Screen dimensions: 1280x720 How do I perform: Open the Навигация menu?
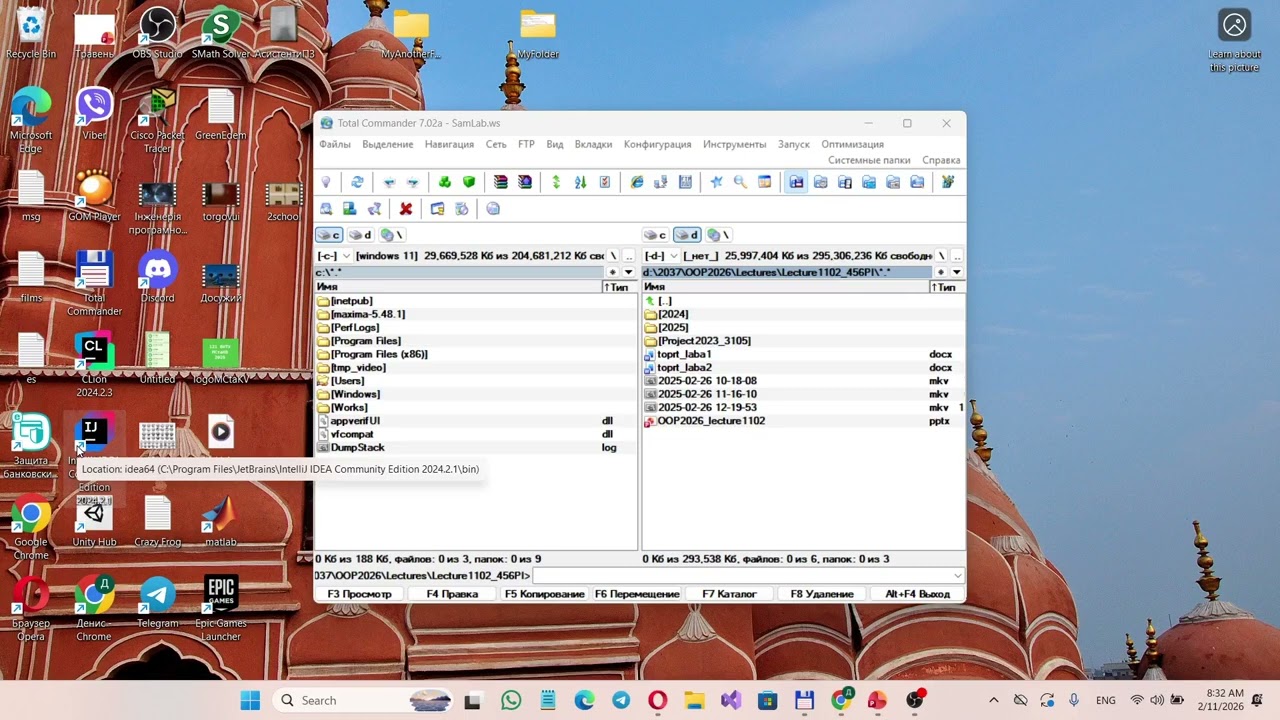(449, 144)
